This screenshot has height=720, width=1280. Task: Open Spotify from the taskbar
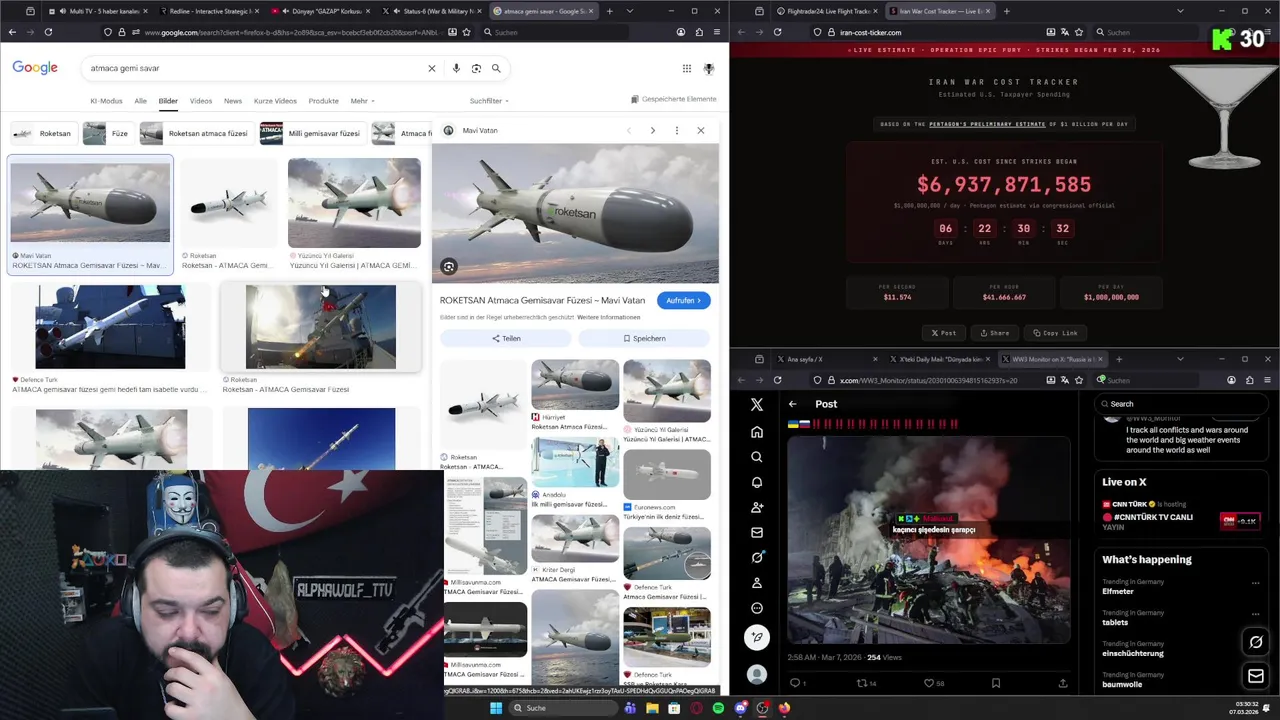(718, 708)
